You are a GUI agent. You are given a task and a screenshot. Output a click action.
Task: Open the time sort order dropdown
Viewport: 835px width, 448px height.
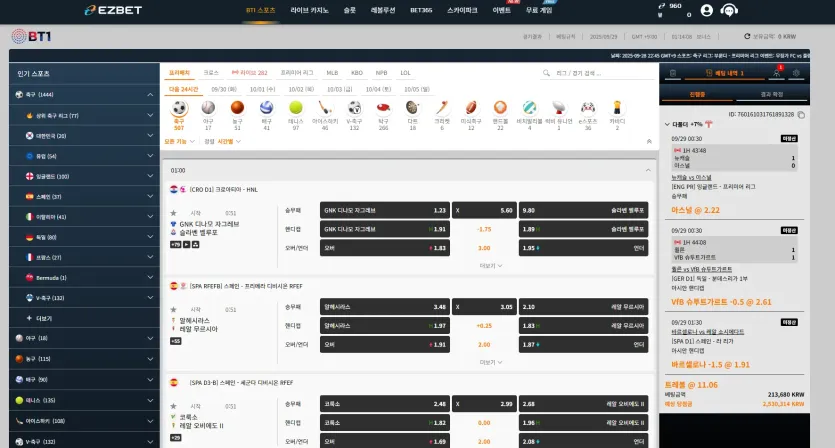point(229,142)
